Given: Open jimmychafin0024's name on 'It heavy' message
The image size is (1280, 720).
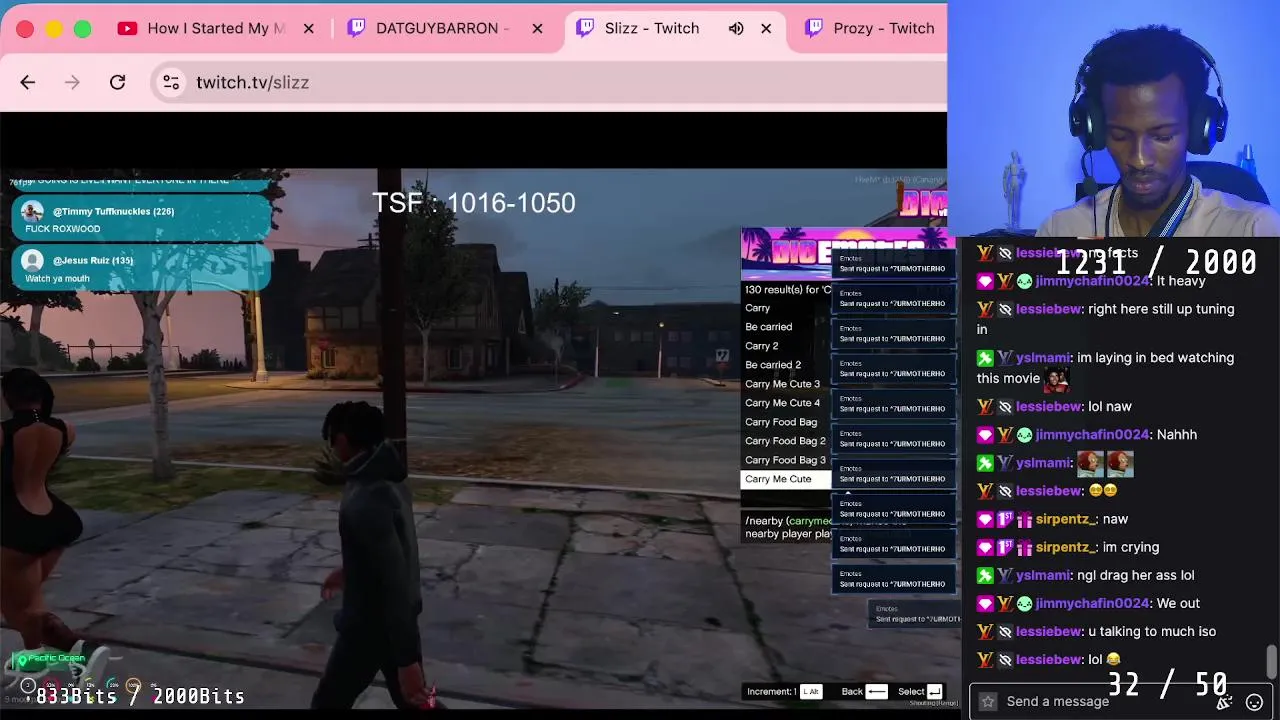Looking at the screenshot, I should (1092, 281).
